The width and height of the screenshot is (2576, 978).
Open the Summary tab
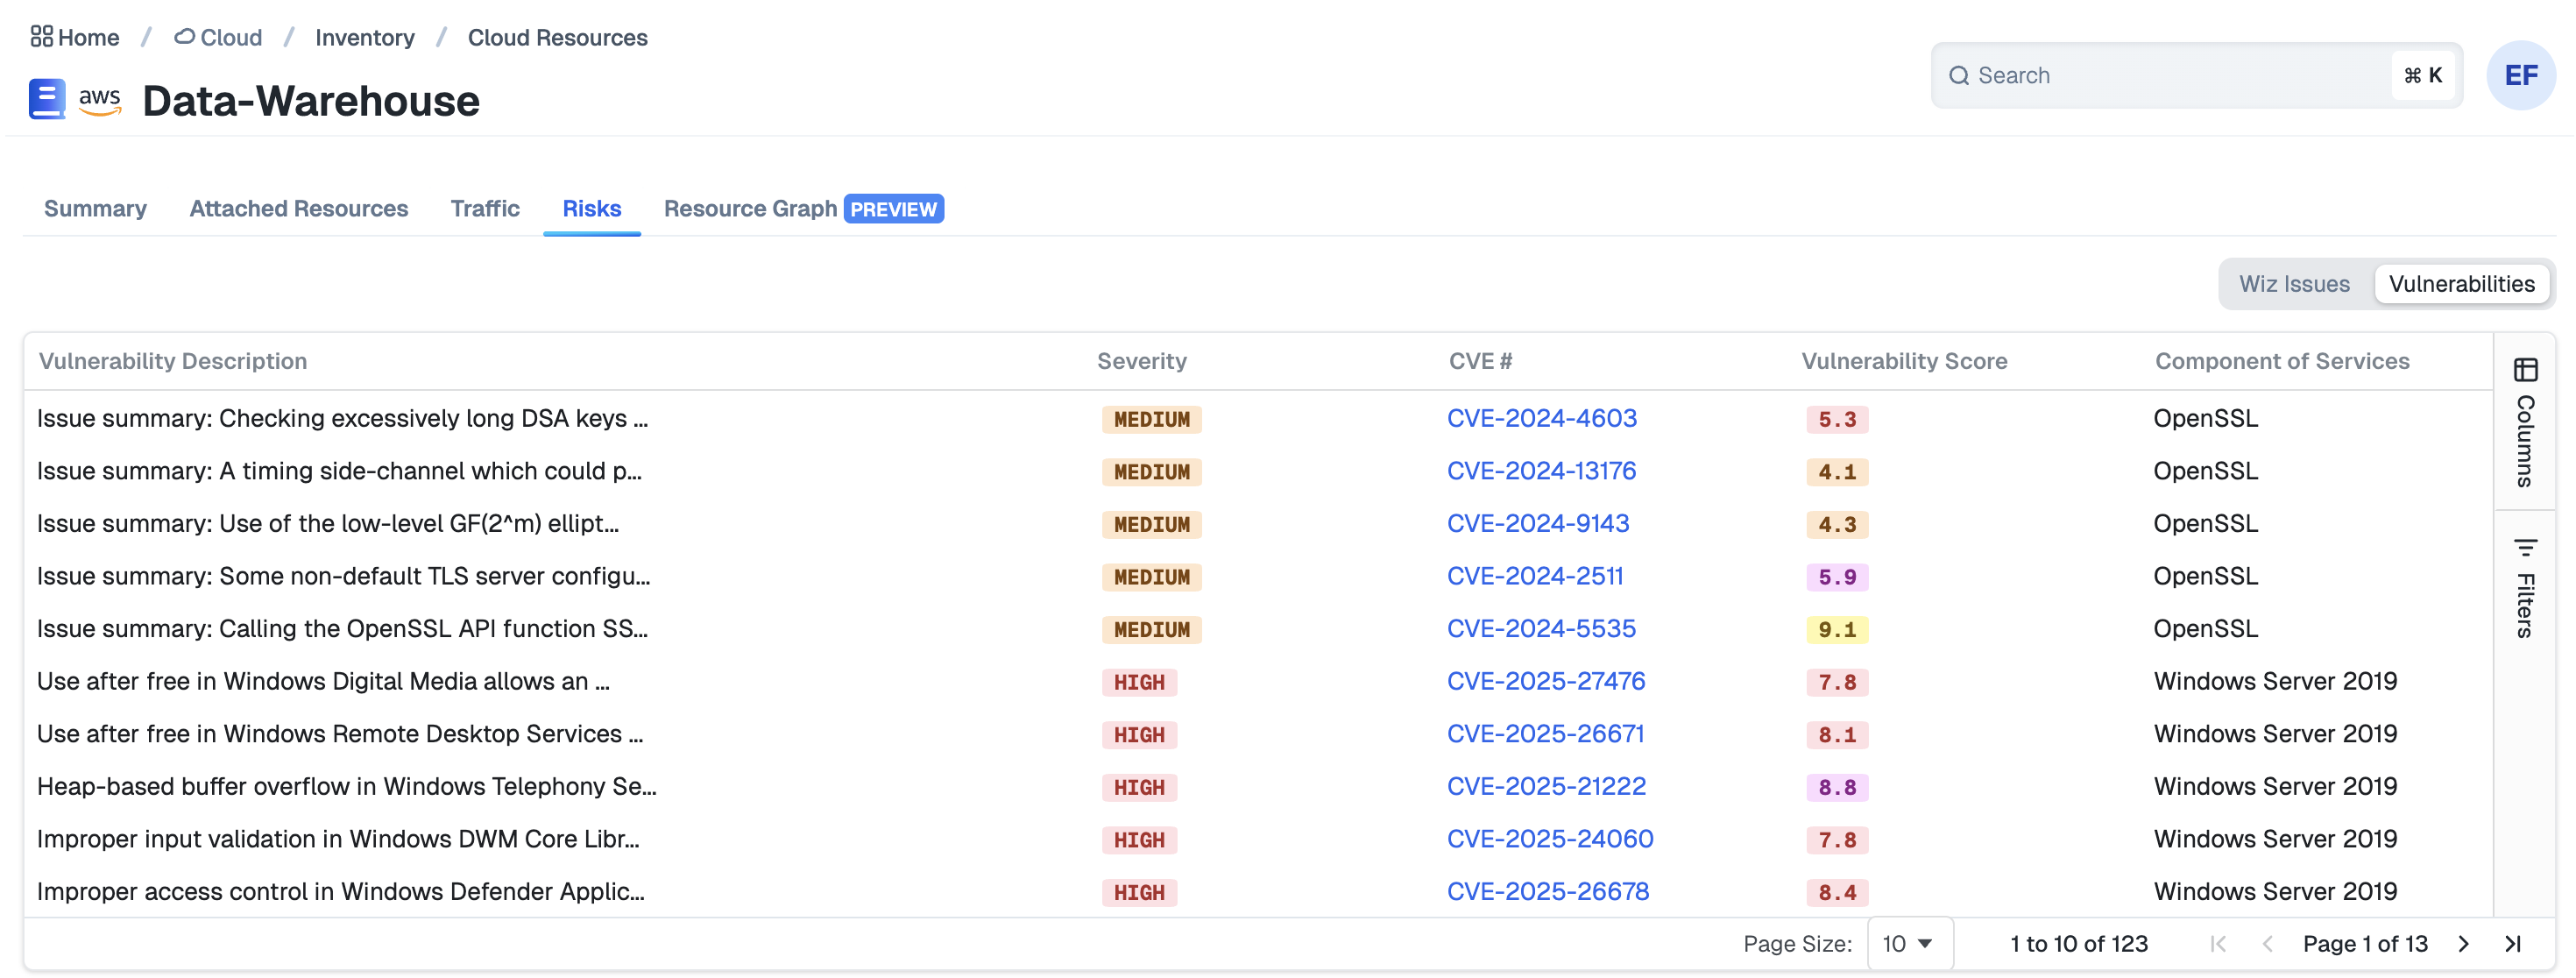[95, 208]
